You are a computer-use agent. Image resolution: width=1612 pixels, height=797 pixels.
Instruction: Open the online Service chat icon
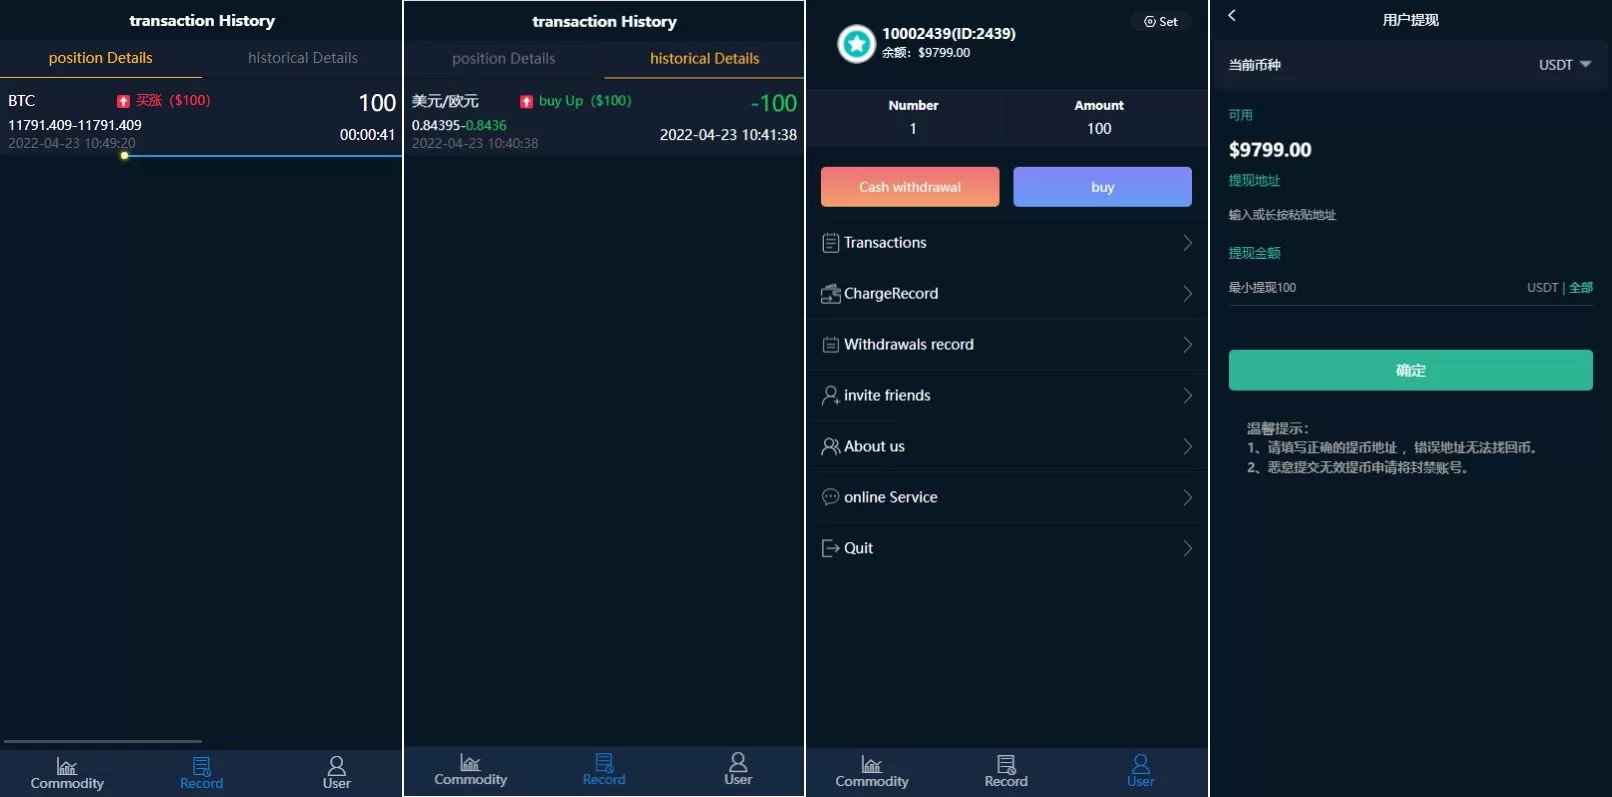point(830,497)
